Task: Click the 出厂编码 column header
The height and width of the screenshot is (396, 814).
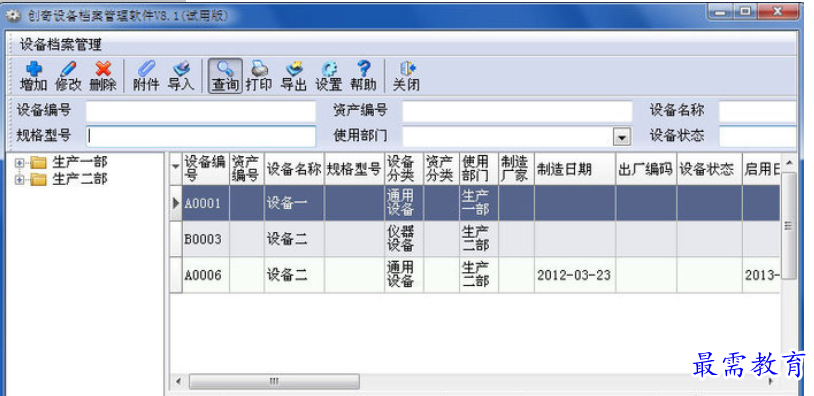Action: pos(646,169)
